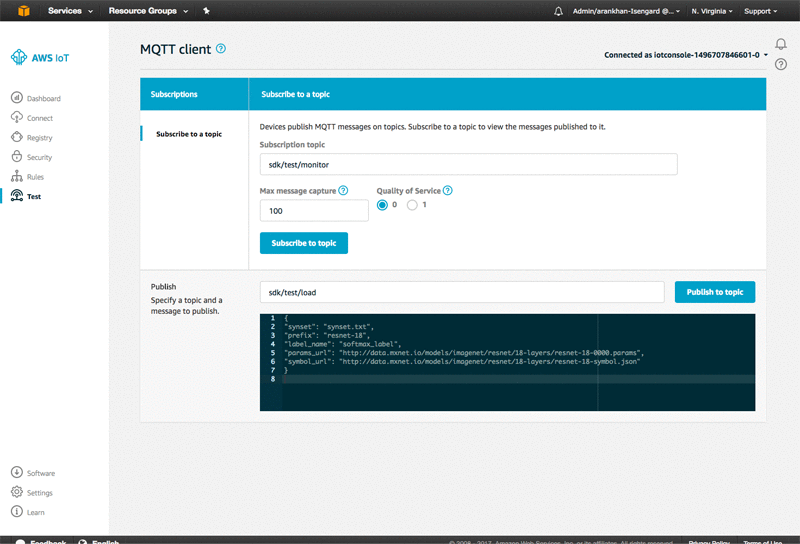The image size is (800, 544).
Task: Select Quality of Service 0
Action: [x=382, y=205]
